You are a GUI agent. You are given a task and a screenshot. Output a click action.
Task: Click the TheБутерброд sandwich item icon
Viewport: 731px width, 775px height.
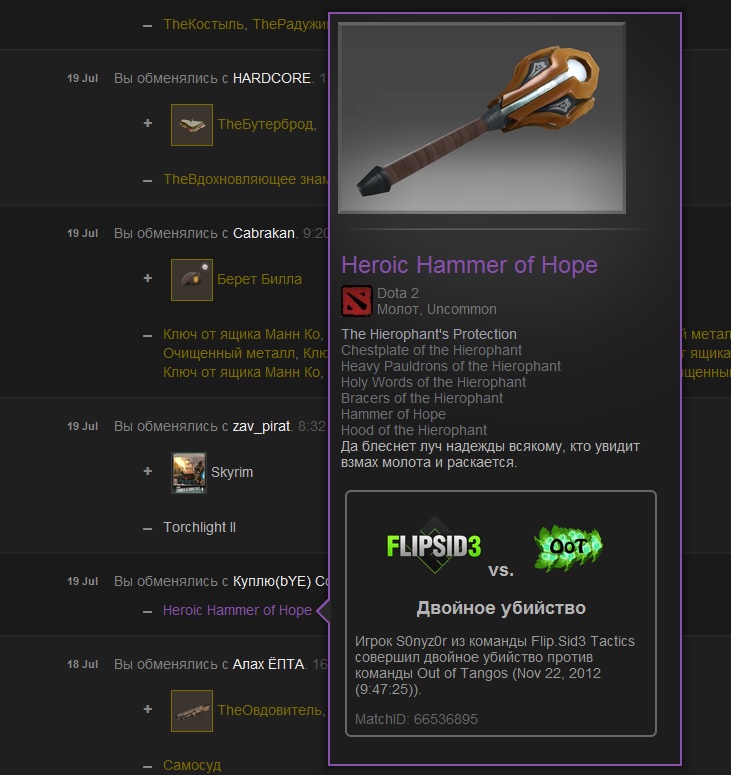click(x=192, y=125)
